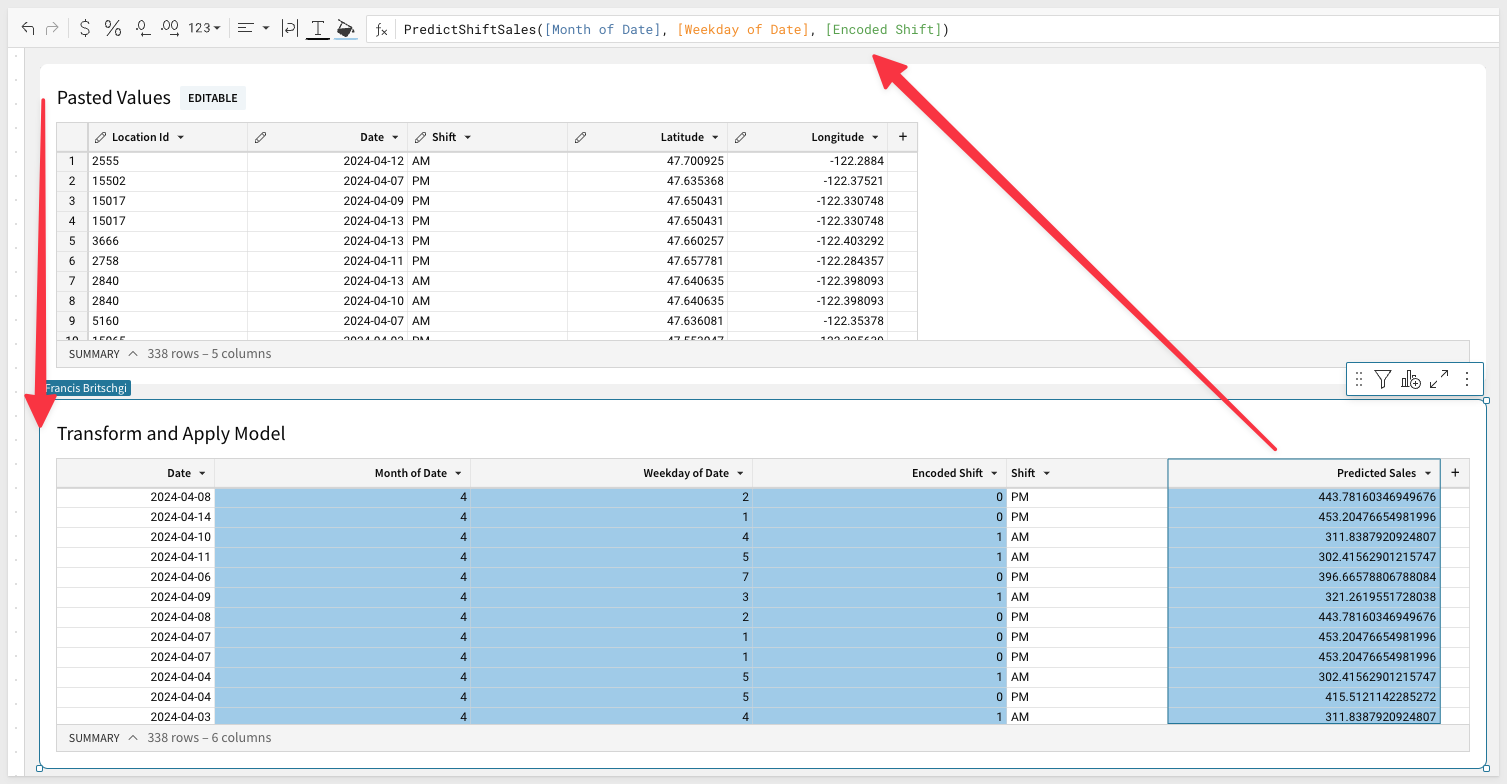Click the undo arrow in the toolbar

click(x=28, y=29)
